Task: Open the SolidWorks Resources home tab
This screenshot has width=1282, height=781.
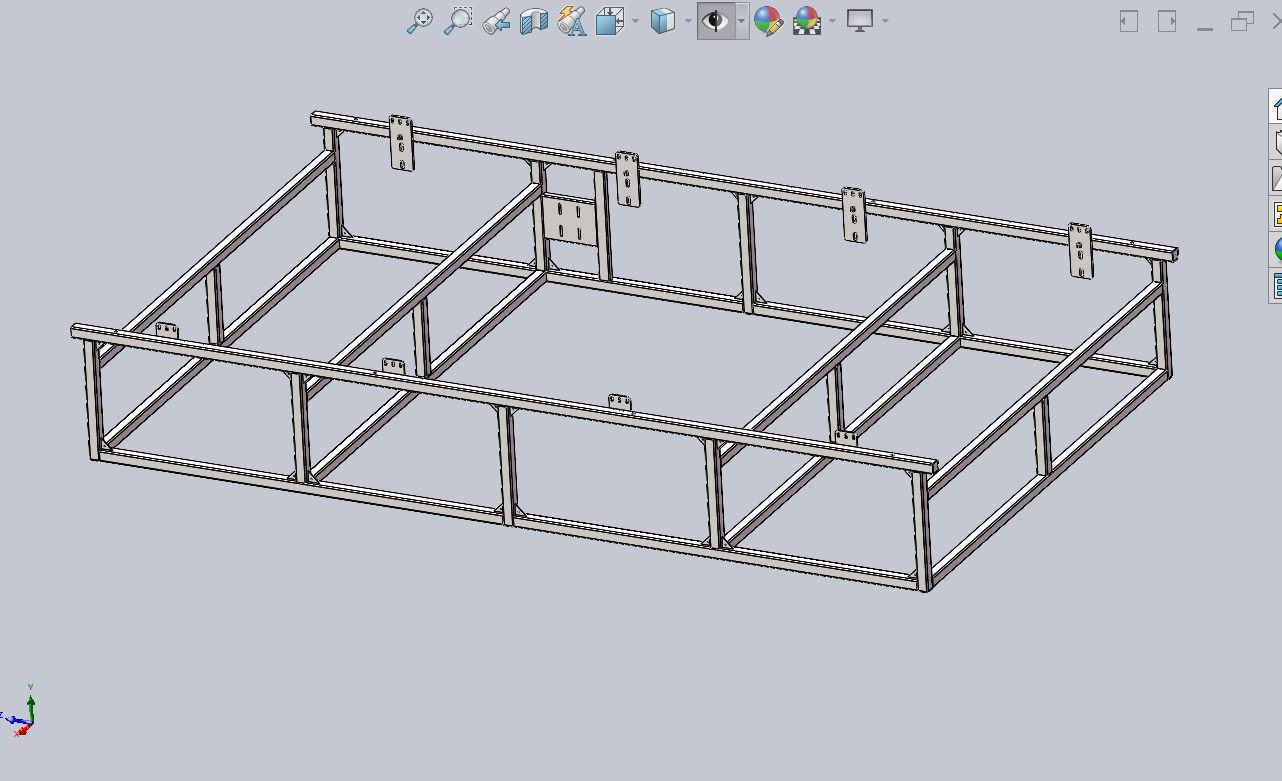Action: (x=1276, y=106)
